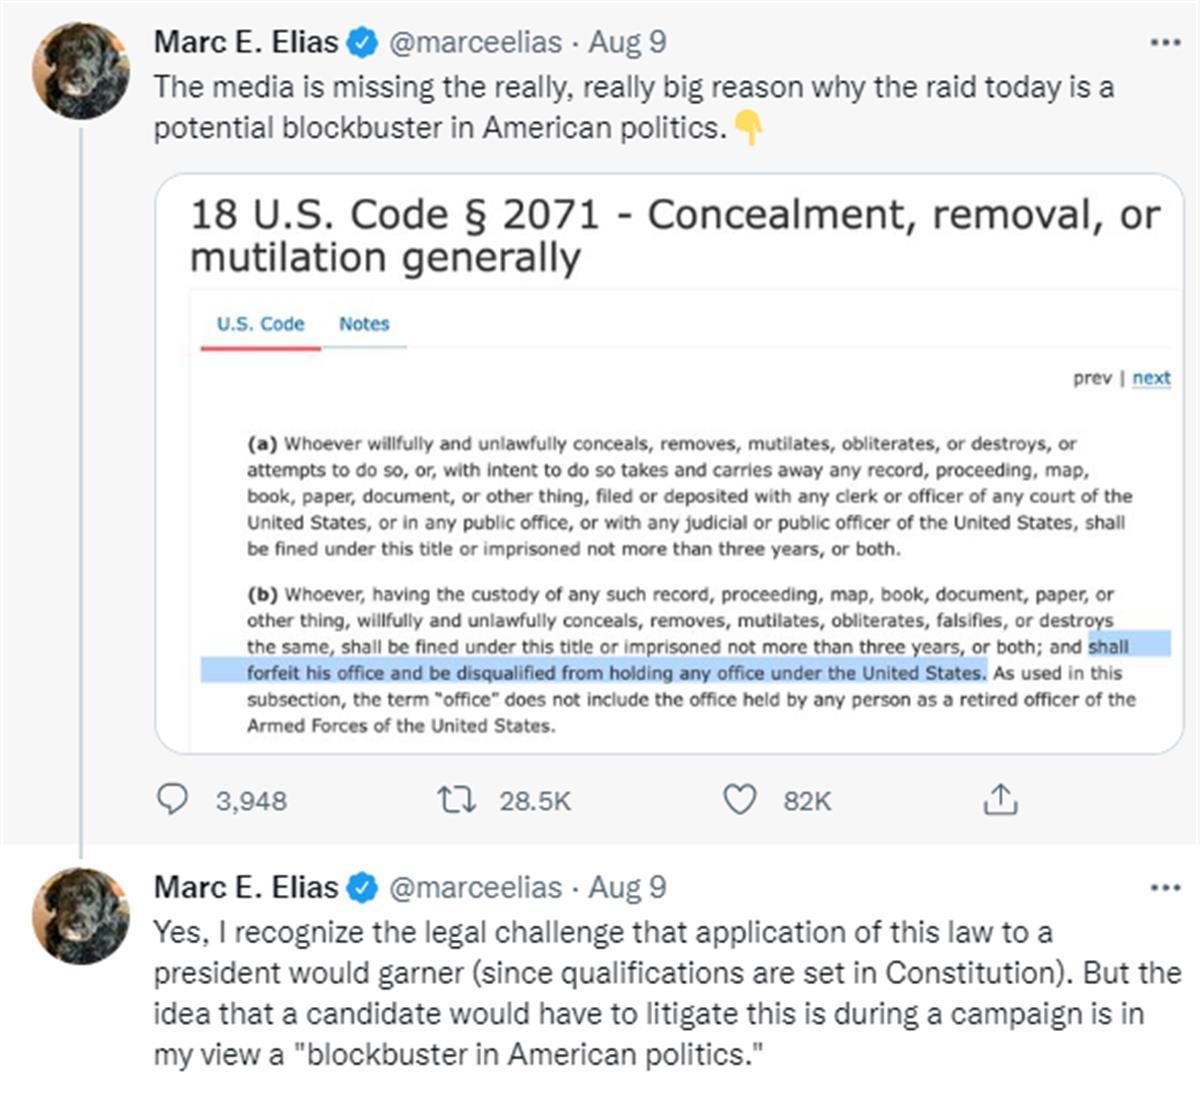The width and height of the screenshot is (1200, 1104).
Task: Switch to the Notes tab
Action: (x=364, y=324)
